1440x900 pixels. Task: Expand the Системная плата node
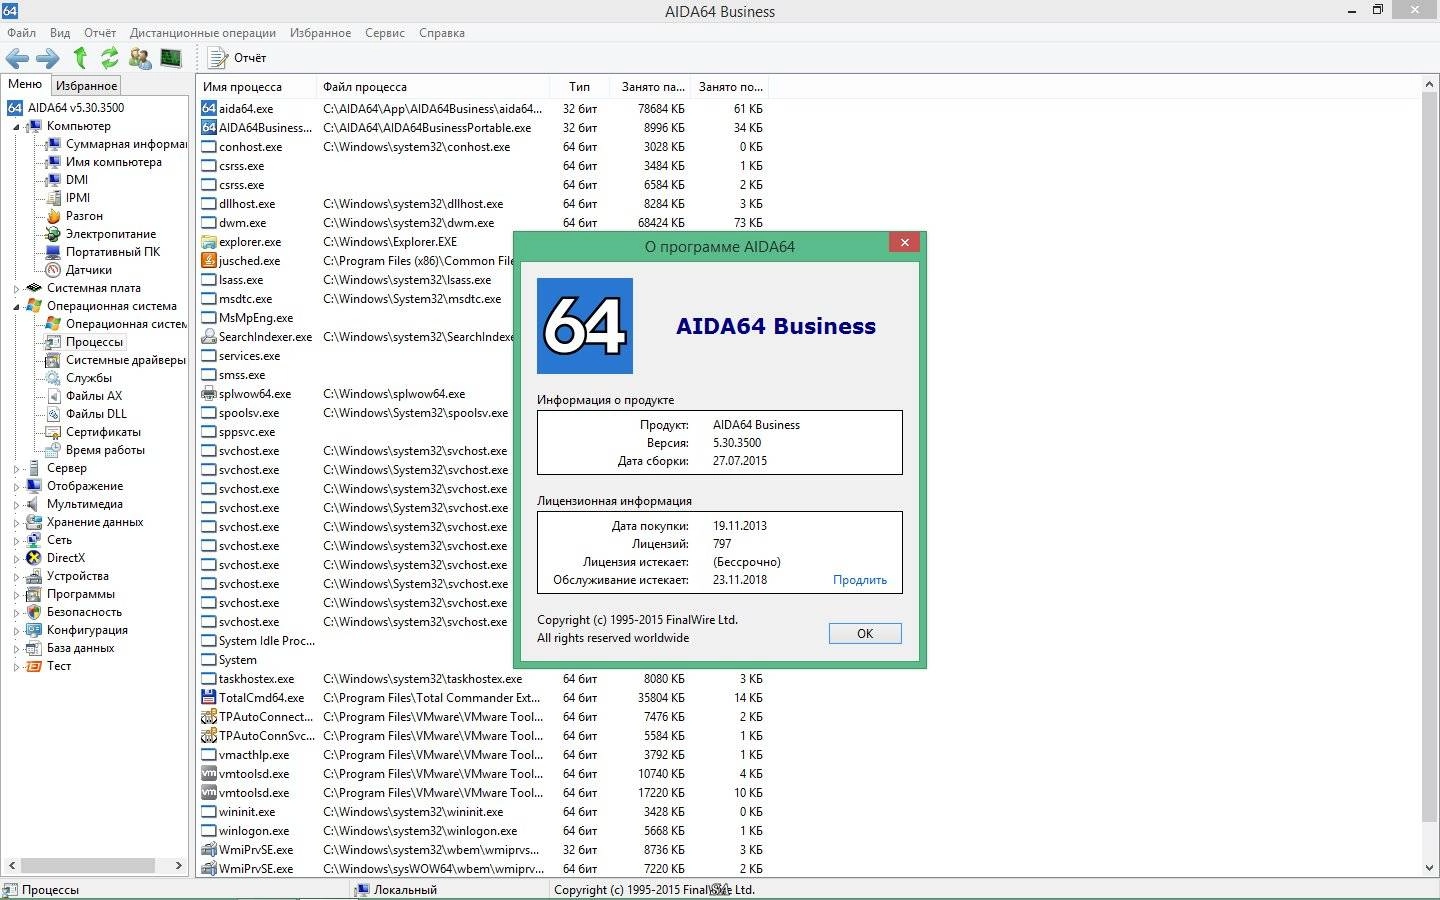pyautogui.click(x=16, y=289)
